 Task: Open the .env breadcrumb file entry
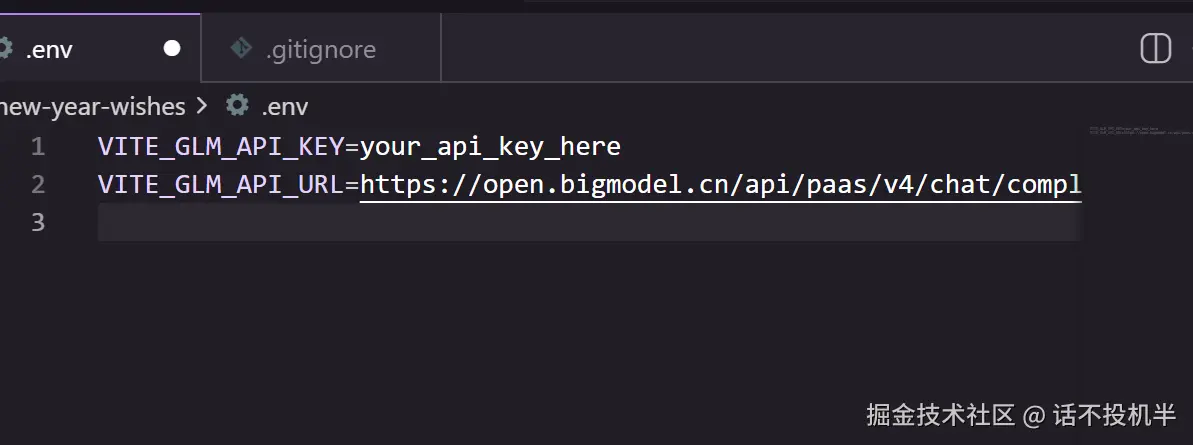[285, 106]
